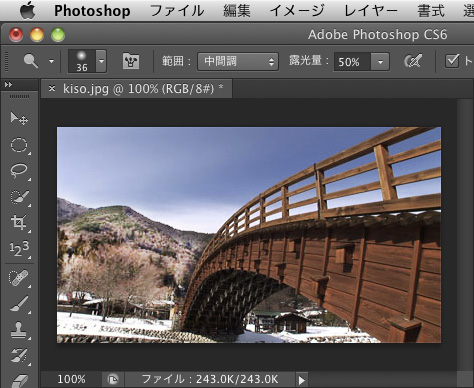
Task: Select the Quick Selection tool
Action: pyautogui.click(x=19, y=197)
